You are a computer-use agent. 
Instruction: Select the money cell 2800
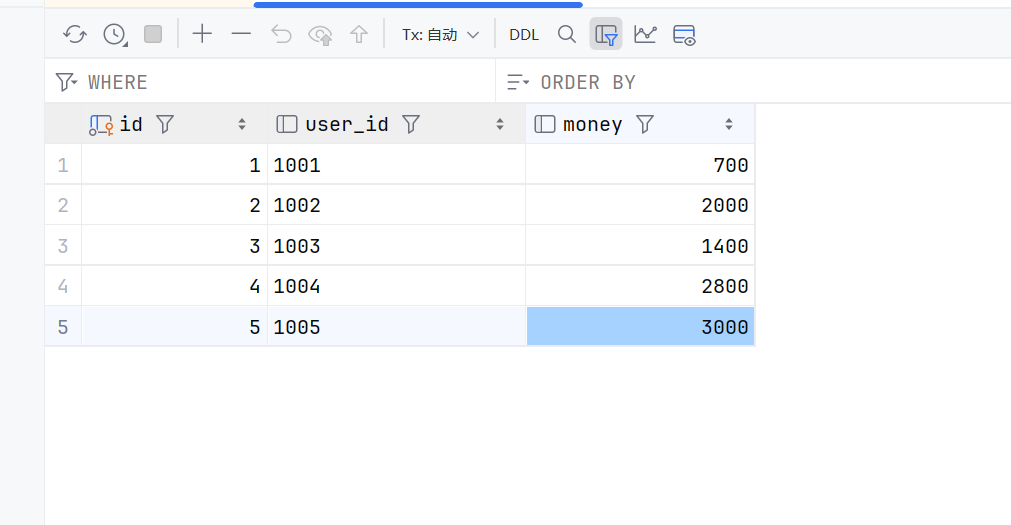click(640, 286)
